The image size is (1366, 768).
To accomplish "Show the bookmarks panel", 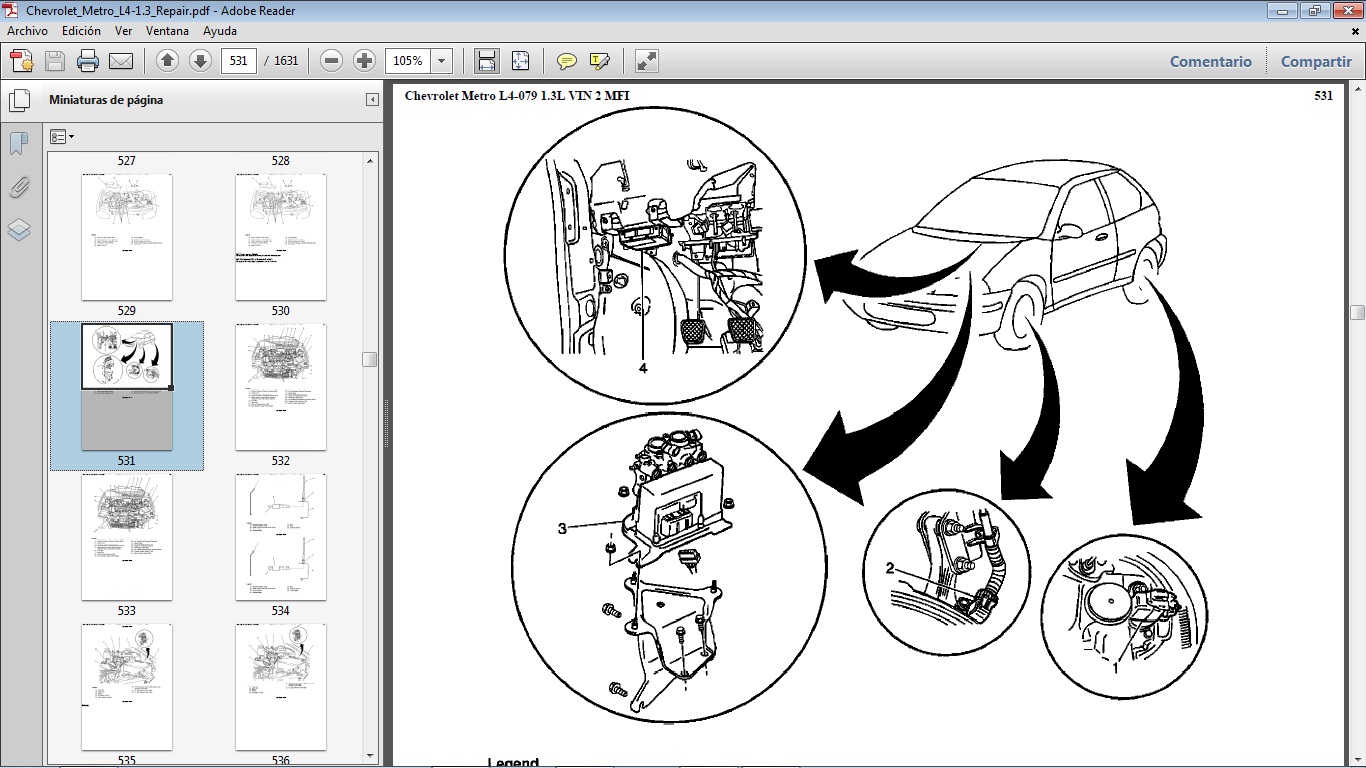I will click(16, 142).
